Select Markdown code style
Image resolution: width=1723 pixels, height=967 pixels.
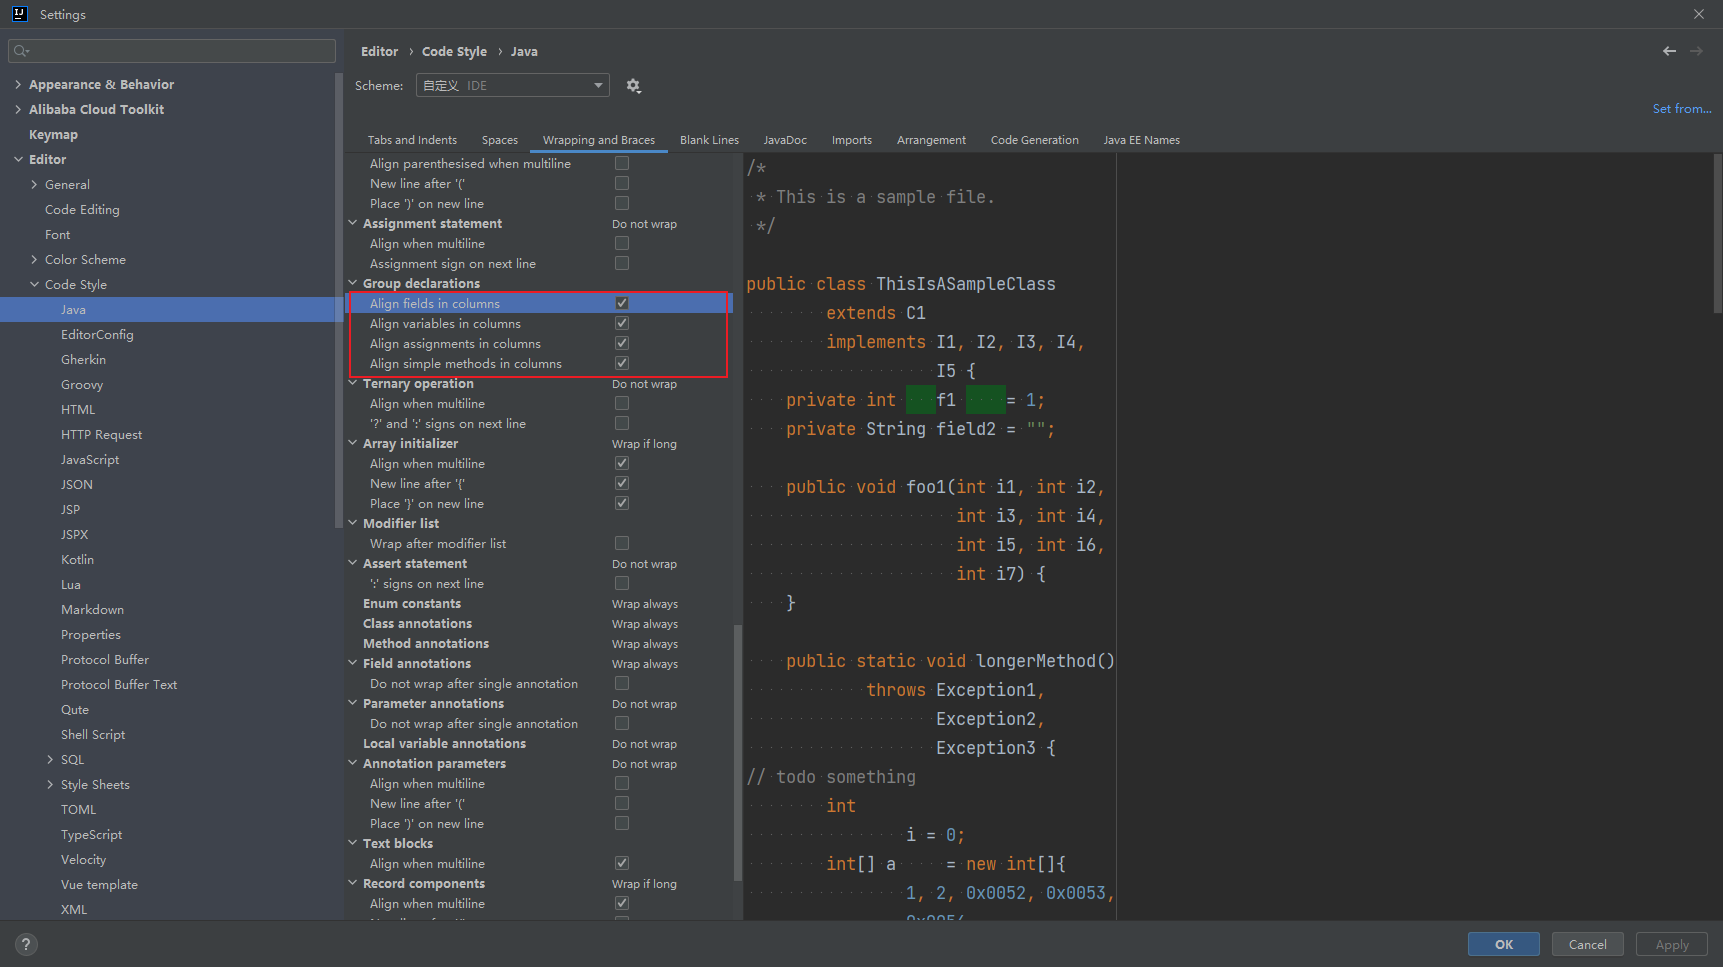[x=92, y=609]
